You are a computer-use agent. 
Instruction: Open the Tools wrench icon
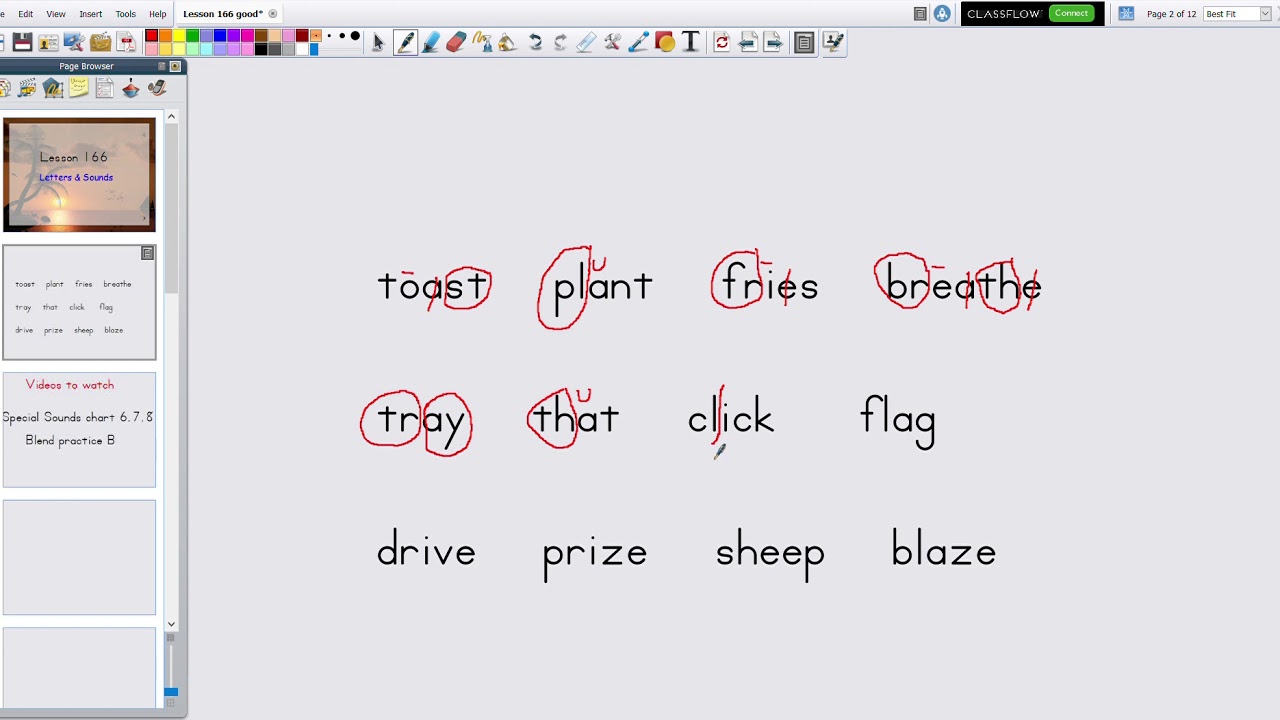coord(612,42)
